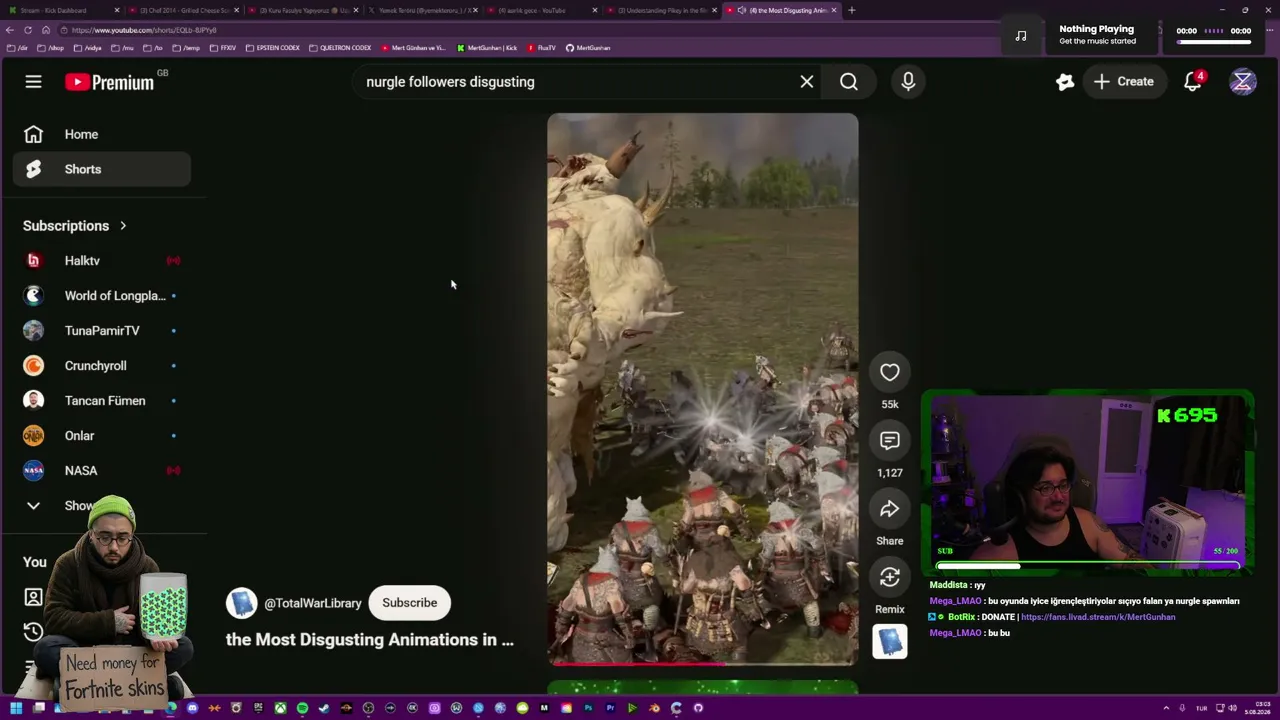Open the account avatar menu
Viewport: 1280px width, 720px height.
pyautogui.click(x=1243, y=82)
